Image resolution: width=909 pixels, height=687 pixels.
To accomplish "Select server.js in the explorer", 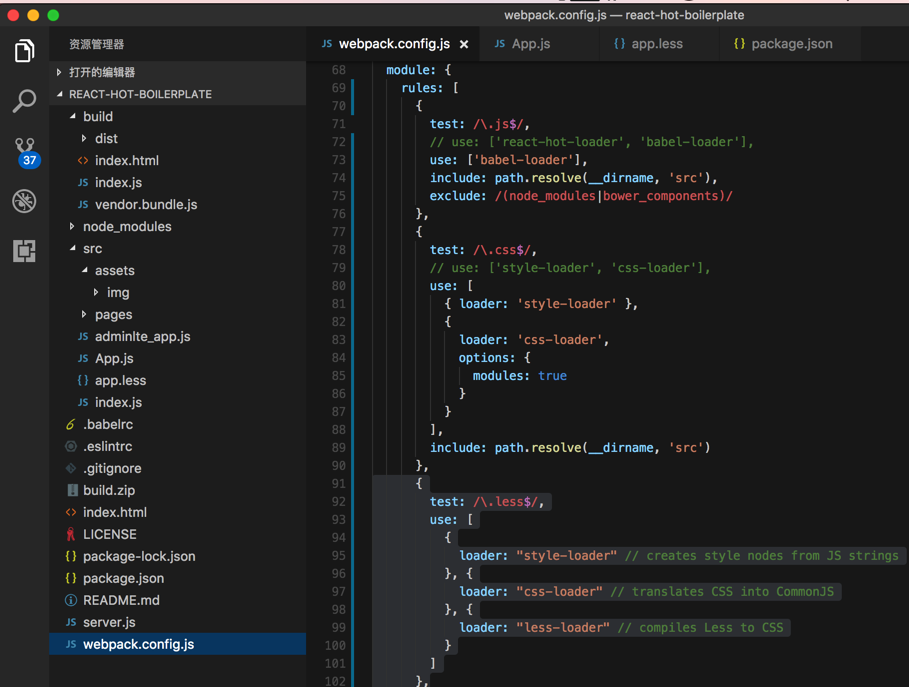I will 109,623.
